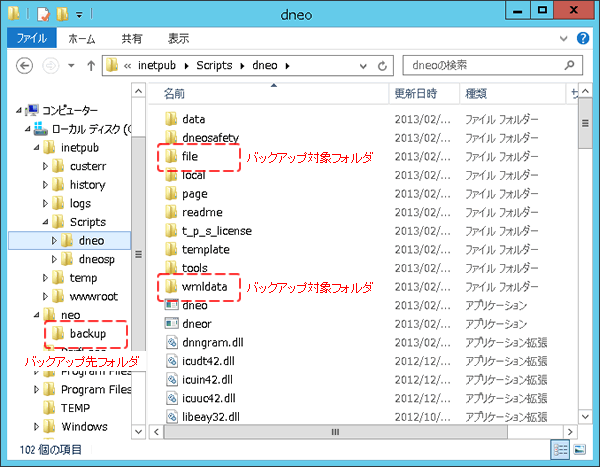
Task: Click the back navigation arrow
Action: (25, 66)
